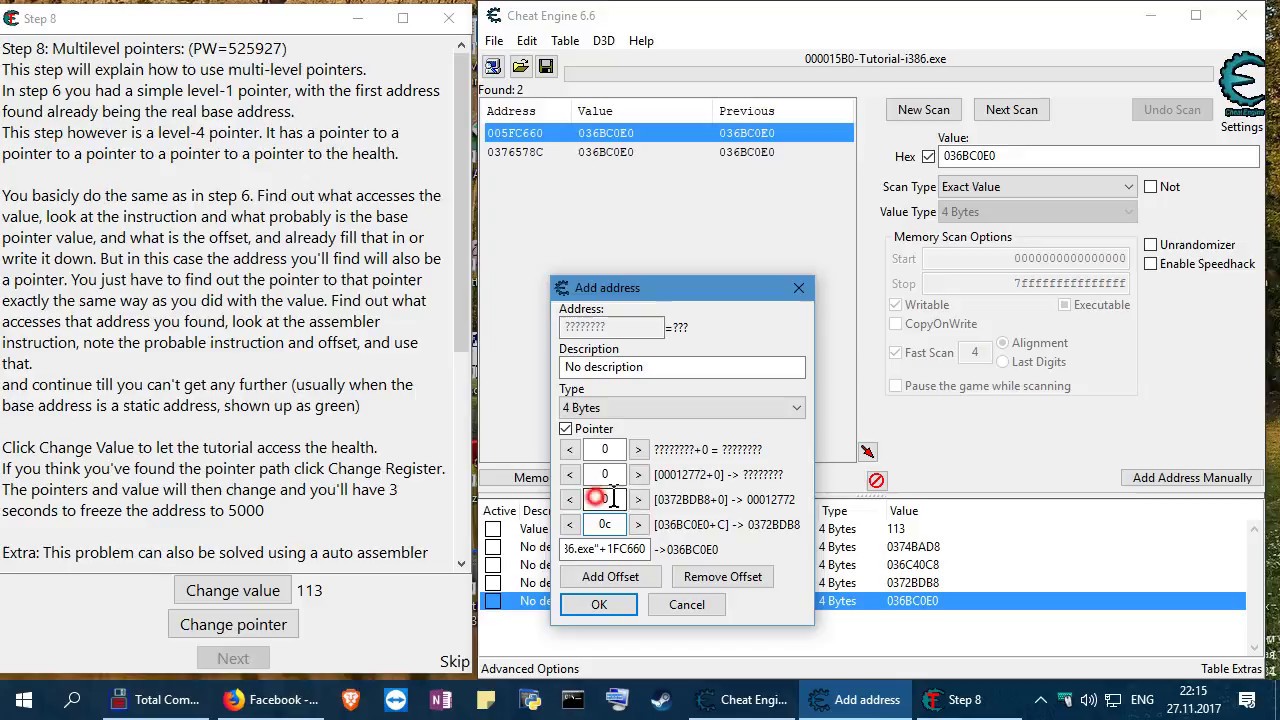The height and width of the screenshot is (720, 1280).
Task: Increase offset on the [036BC0E0+C] row
Action: [x=638, y=525]
